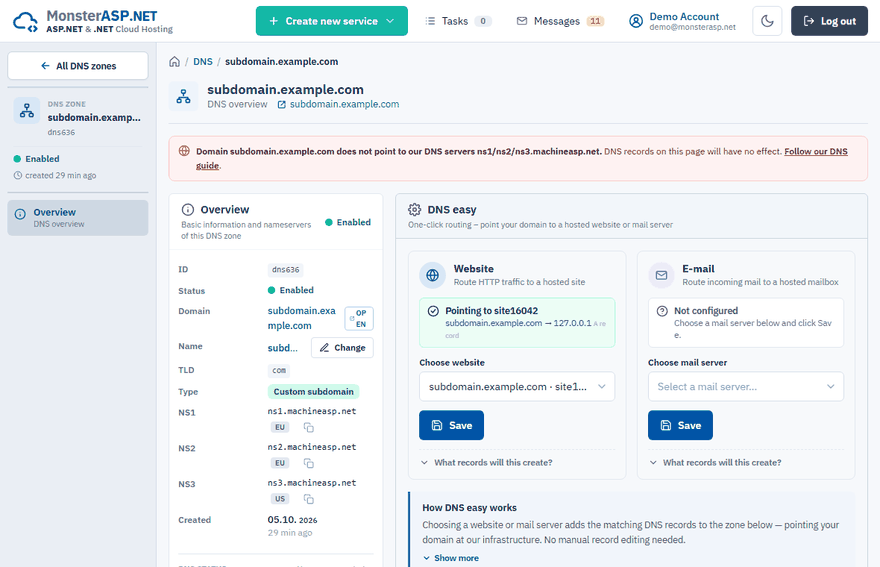Click the Not configured question icon
Screen dimensions: 880x567
coord(662,311)
